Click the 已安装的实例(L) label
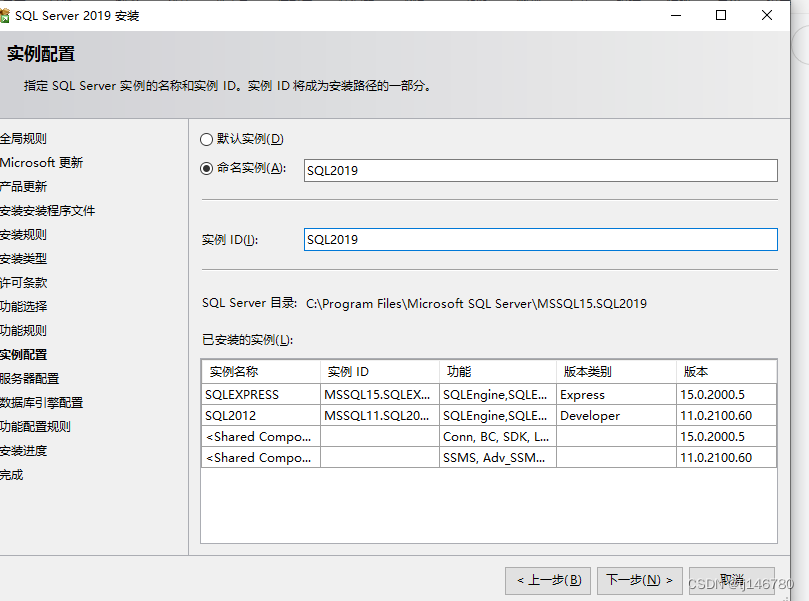Image resolution: width=809 pixels, height=601 pixels. click(x=248, y=340)
